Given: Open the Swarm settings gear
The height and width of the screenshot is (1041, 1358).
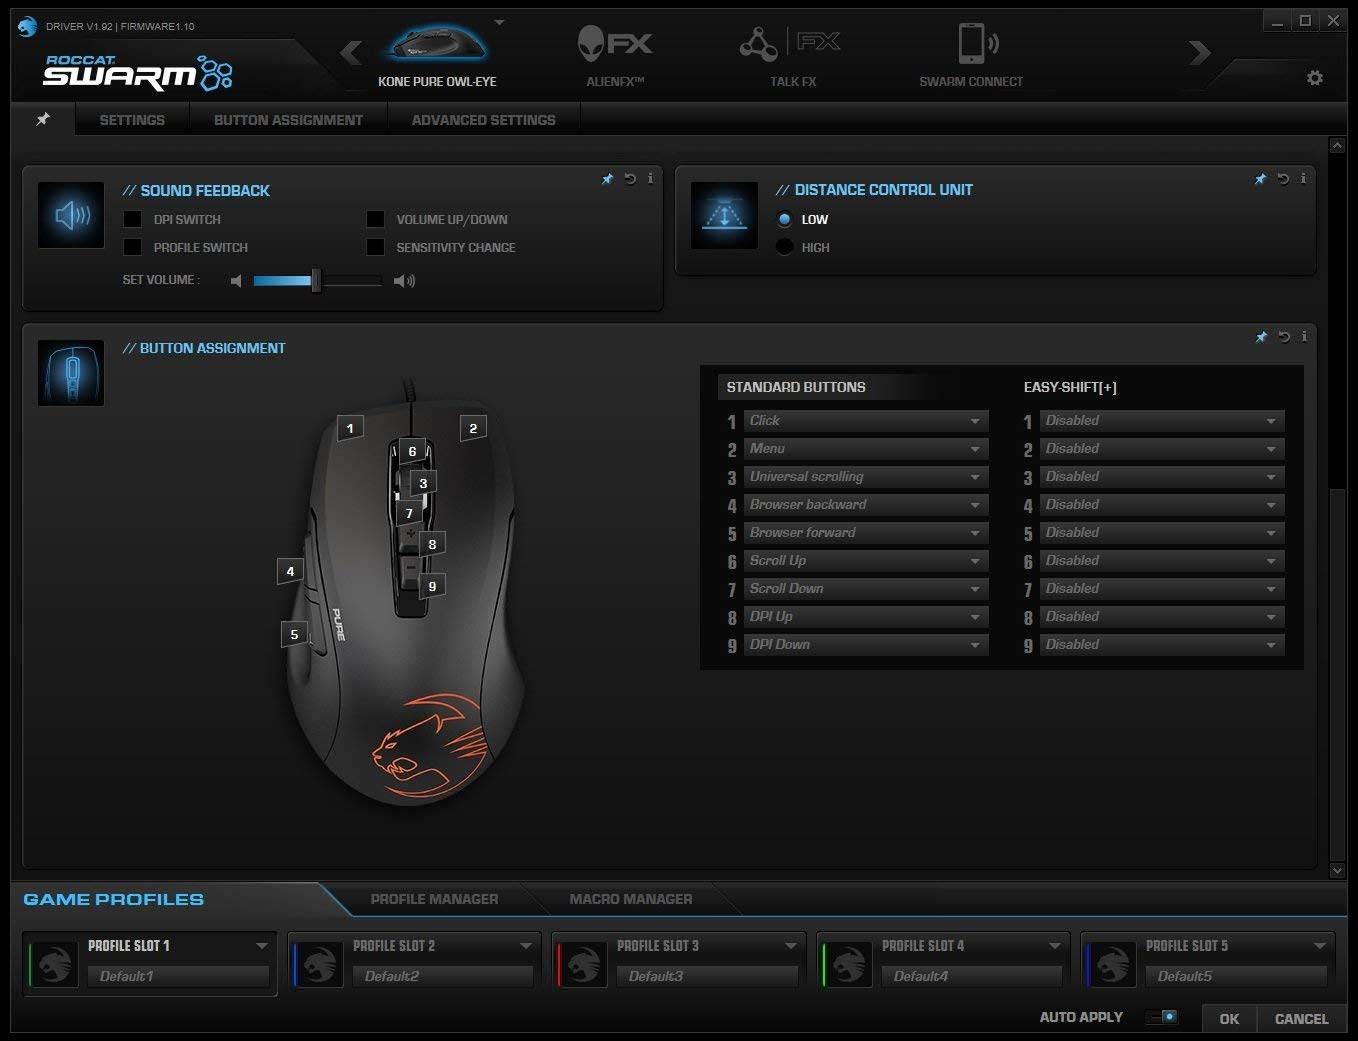Looking at the screenshot, I should [1315, 77].
